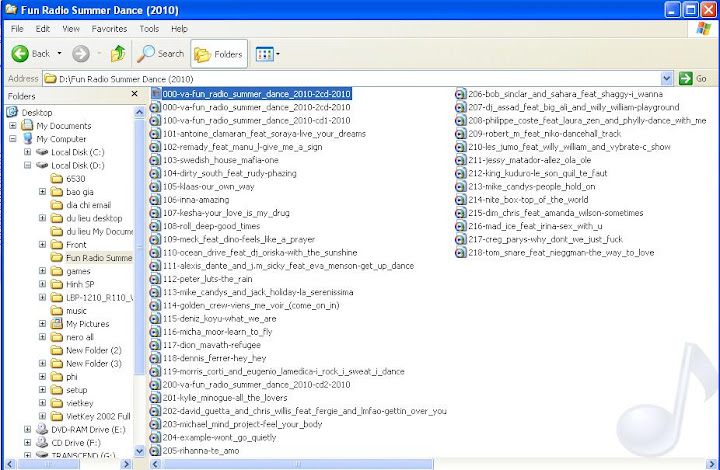Select Desktop in folder tree
The image size is (720, 470).
click(37, 112)
